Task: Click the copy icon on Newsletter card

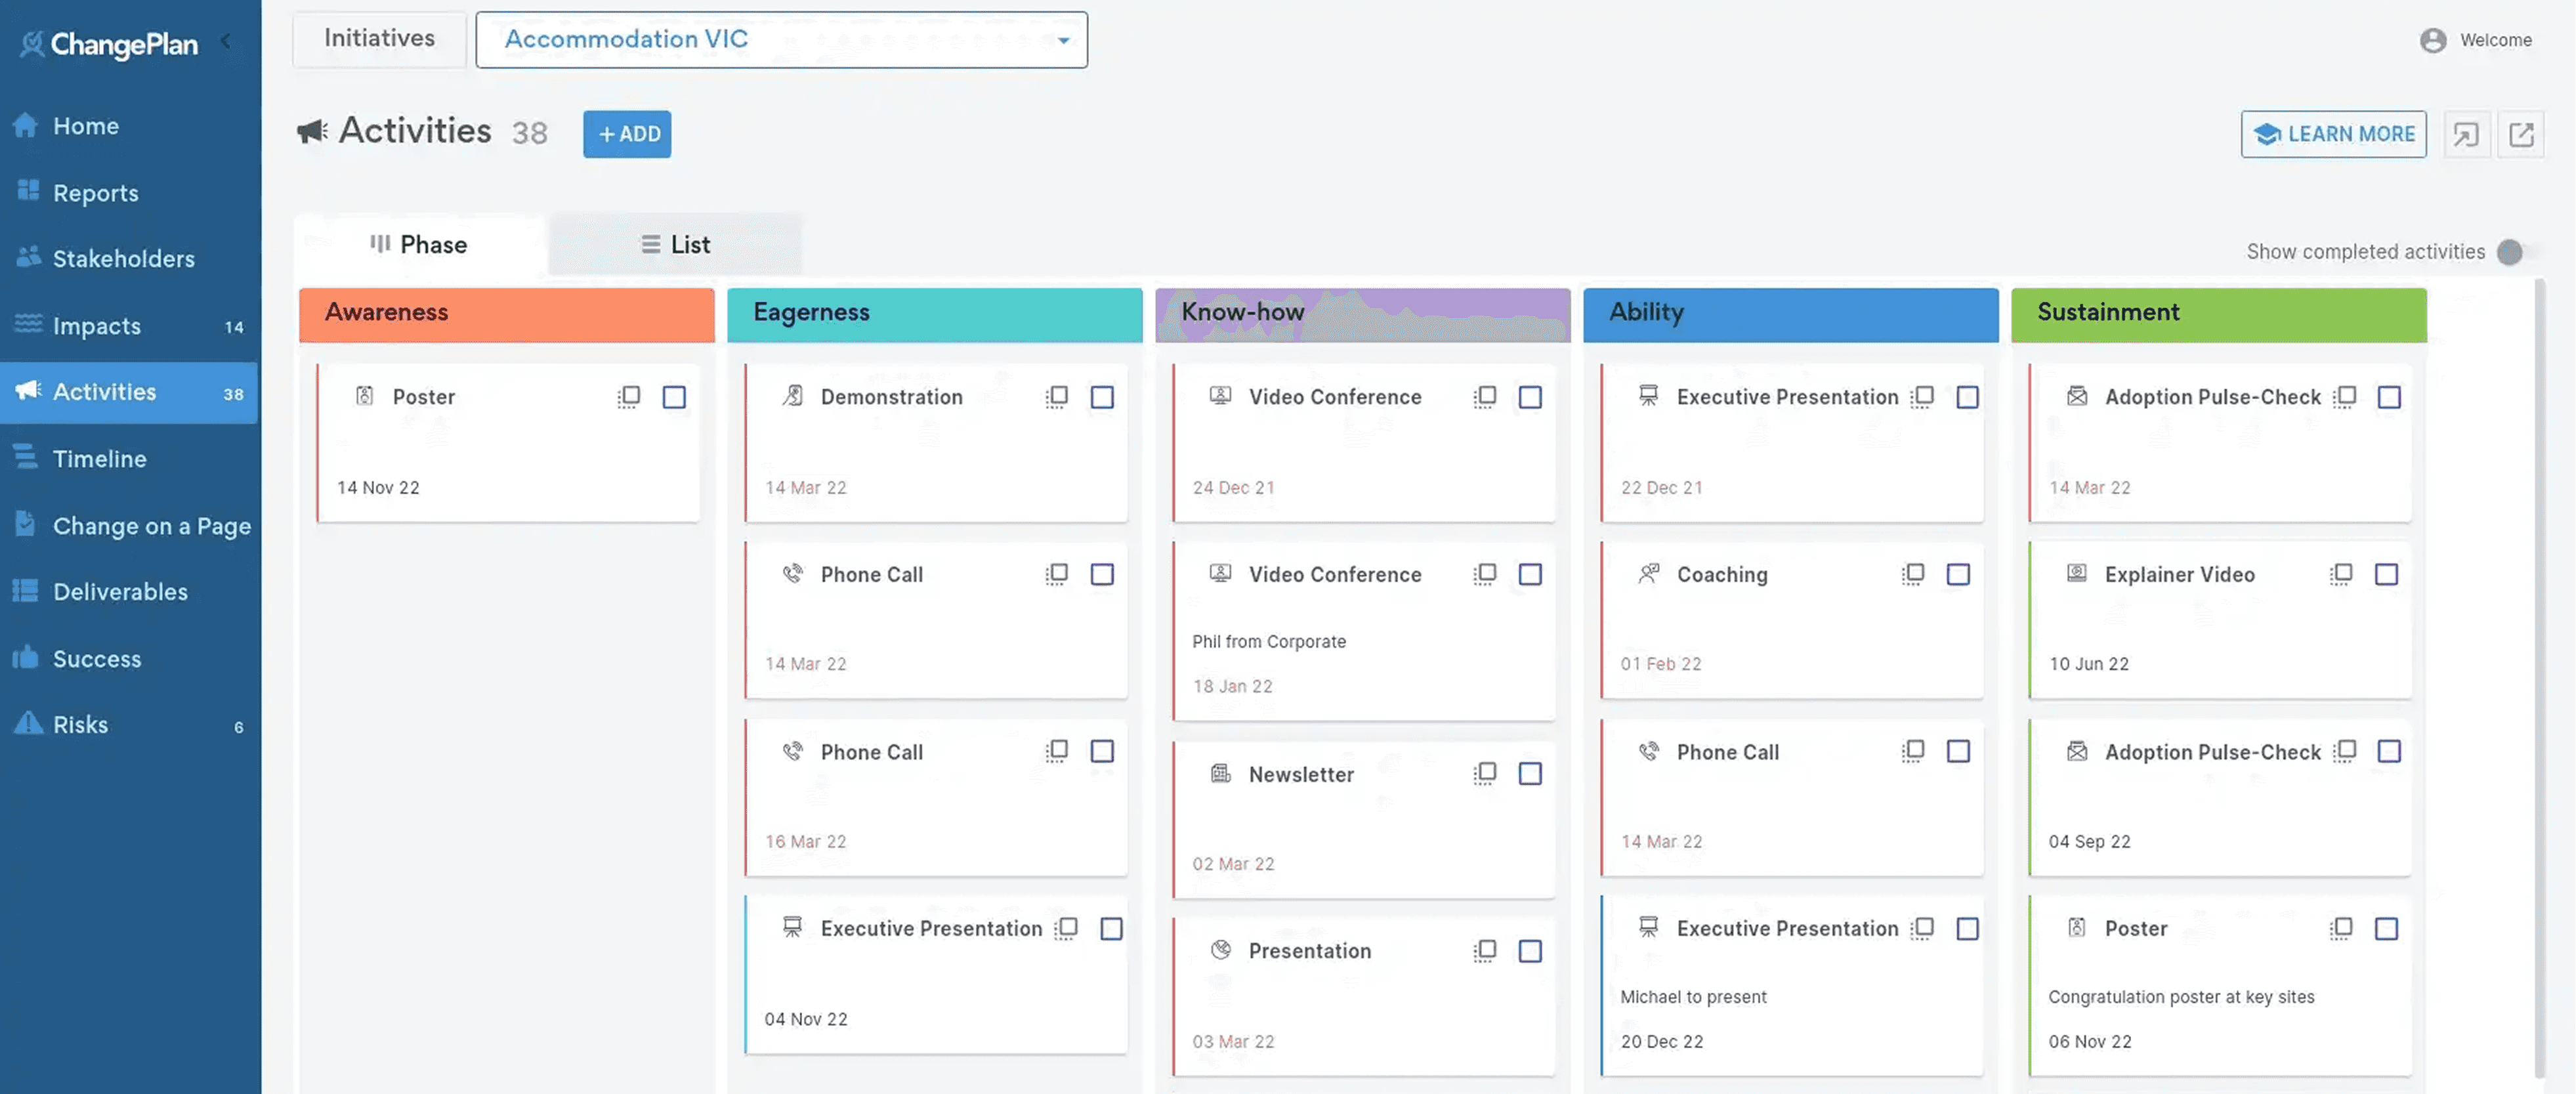Action: click(1485, 773)
